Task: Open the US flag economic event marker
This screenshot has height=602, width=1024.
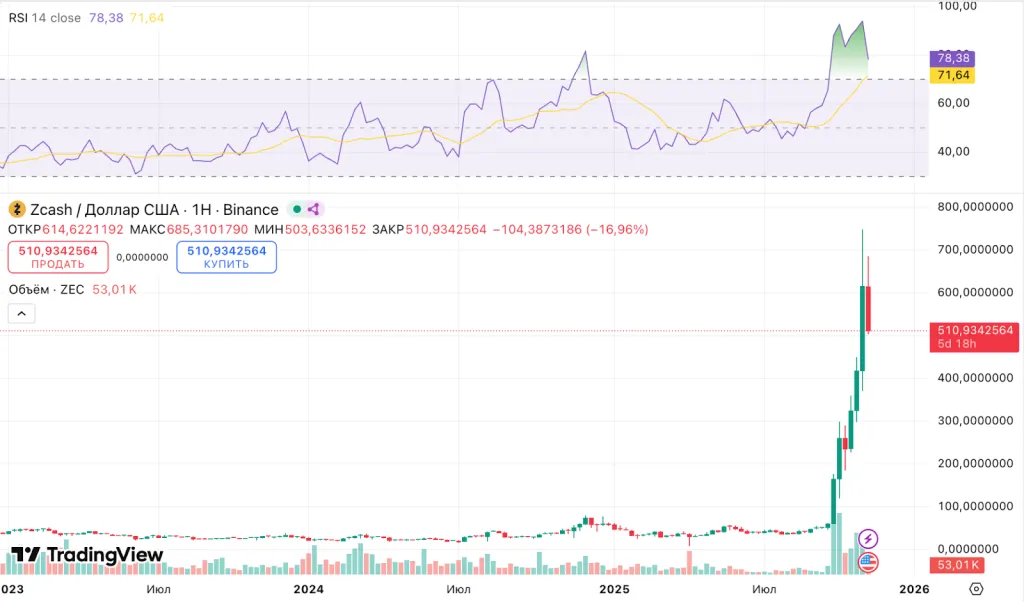Action: [x=869, y=563]
